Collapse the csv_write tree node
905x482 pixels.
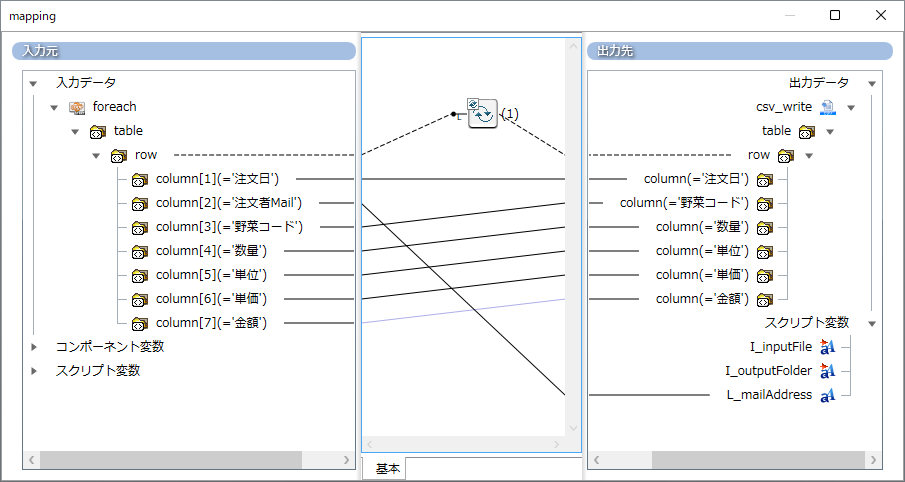click(x=851, y=107)
